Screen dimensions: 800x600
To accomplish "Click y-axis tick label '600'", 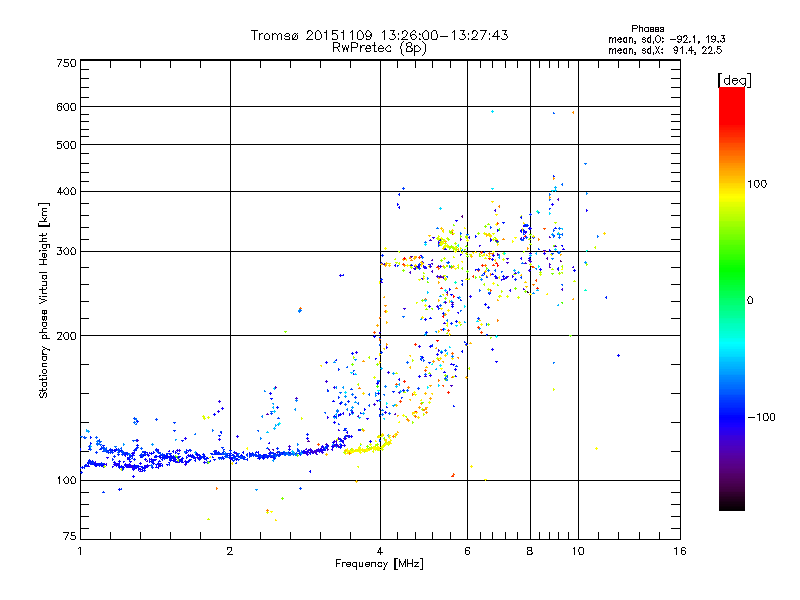I will [67, 107].
